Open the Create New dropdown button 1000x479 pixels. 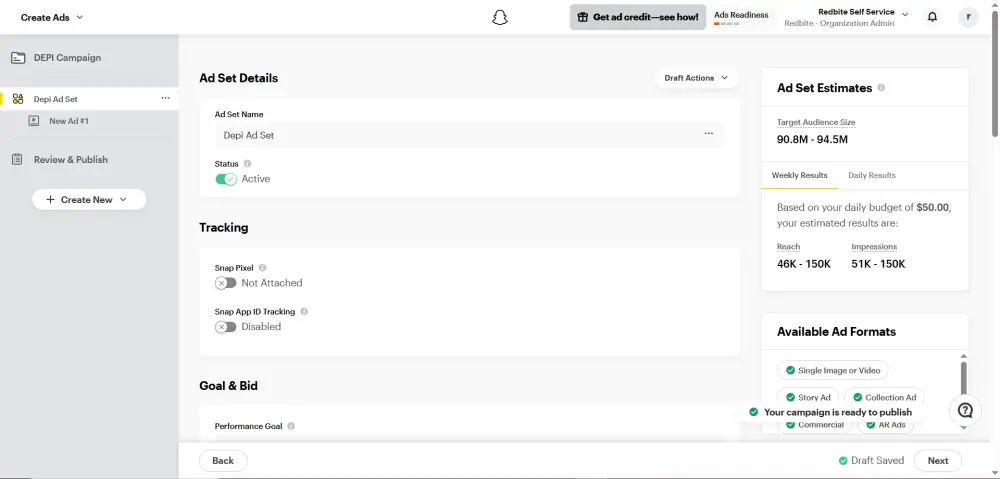(88, 200)
